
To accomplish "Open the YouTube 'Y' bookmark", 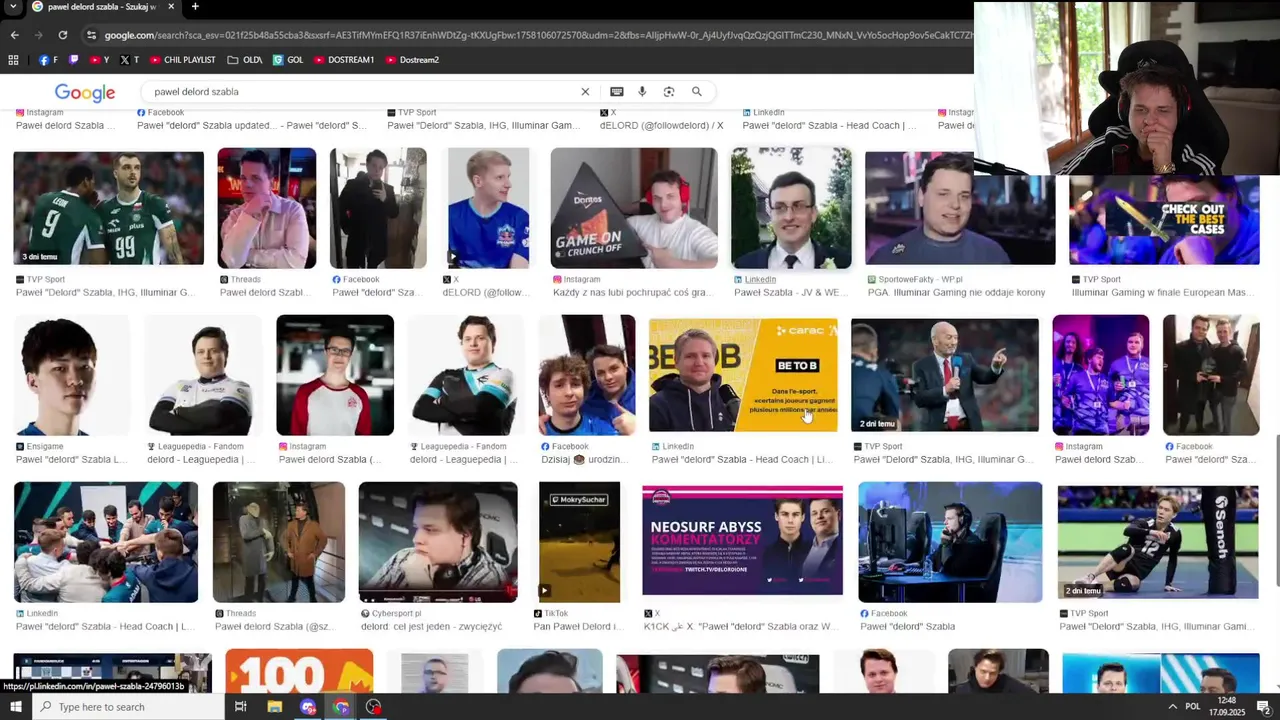I will [99, 60].
